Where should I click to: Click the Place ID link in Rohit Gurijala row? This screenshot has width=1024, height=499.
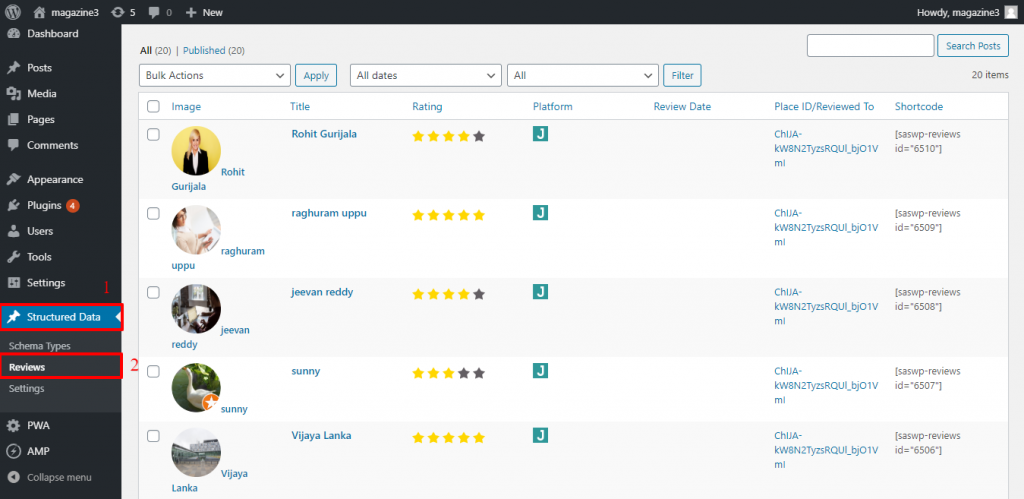point(826,148)
